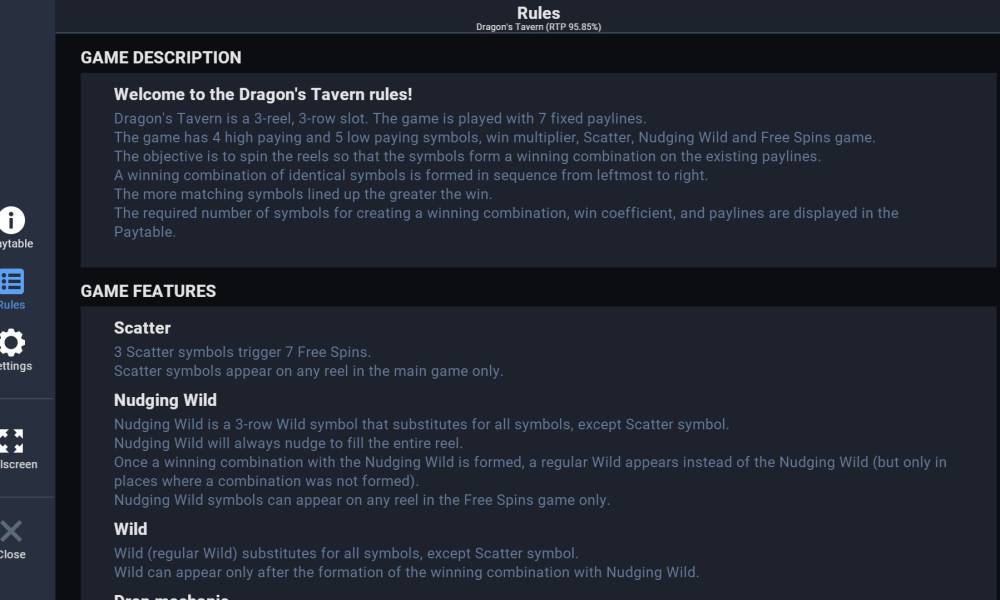
Task: Open the Paytable info icon
Action: (12, 221)
